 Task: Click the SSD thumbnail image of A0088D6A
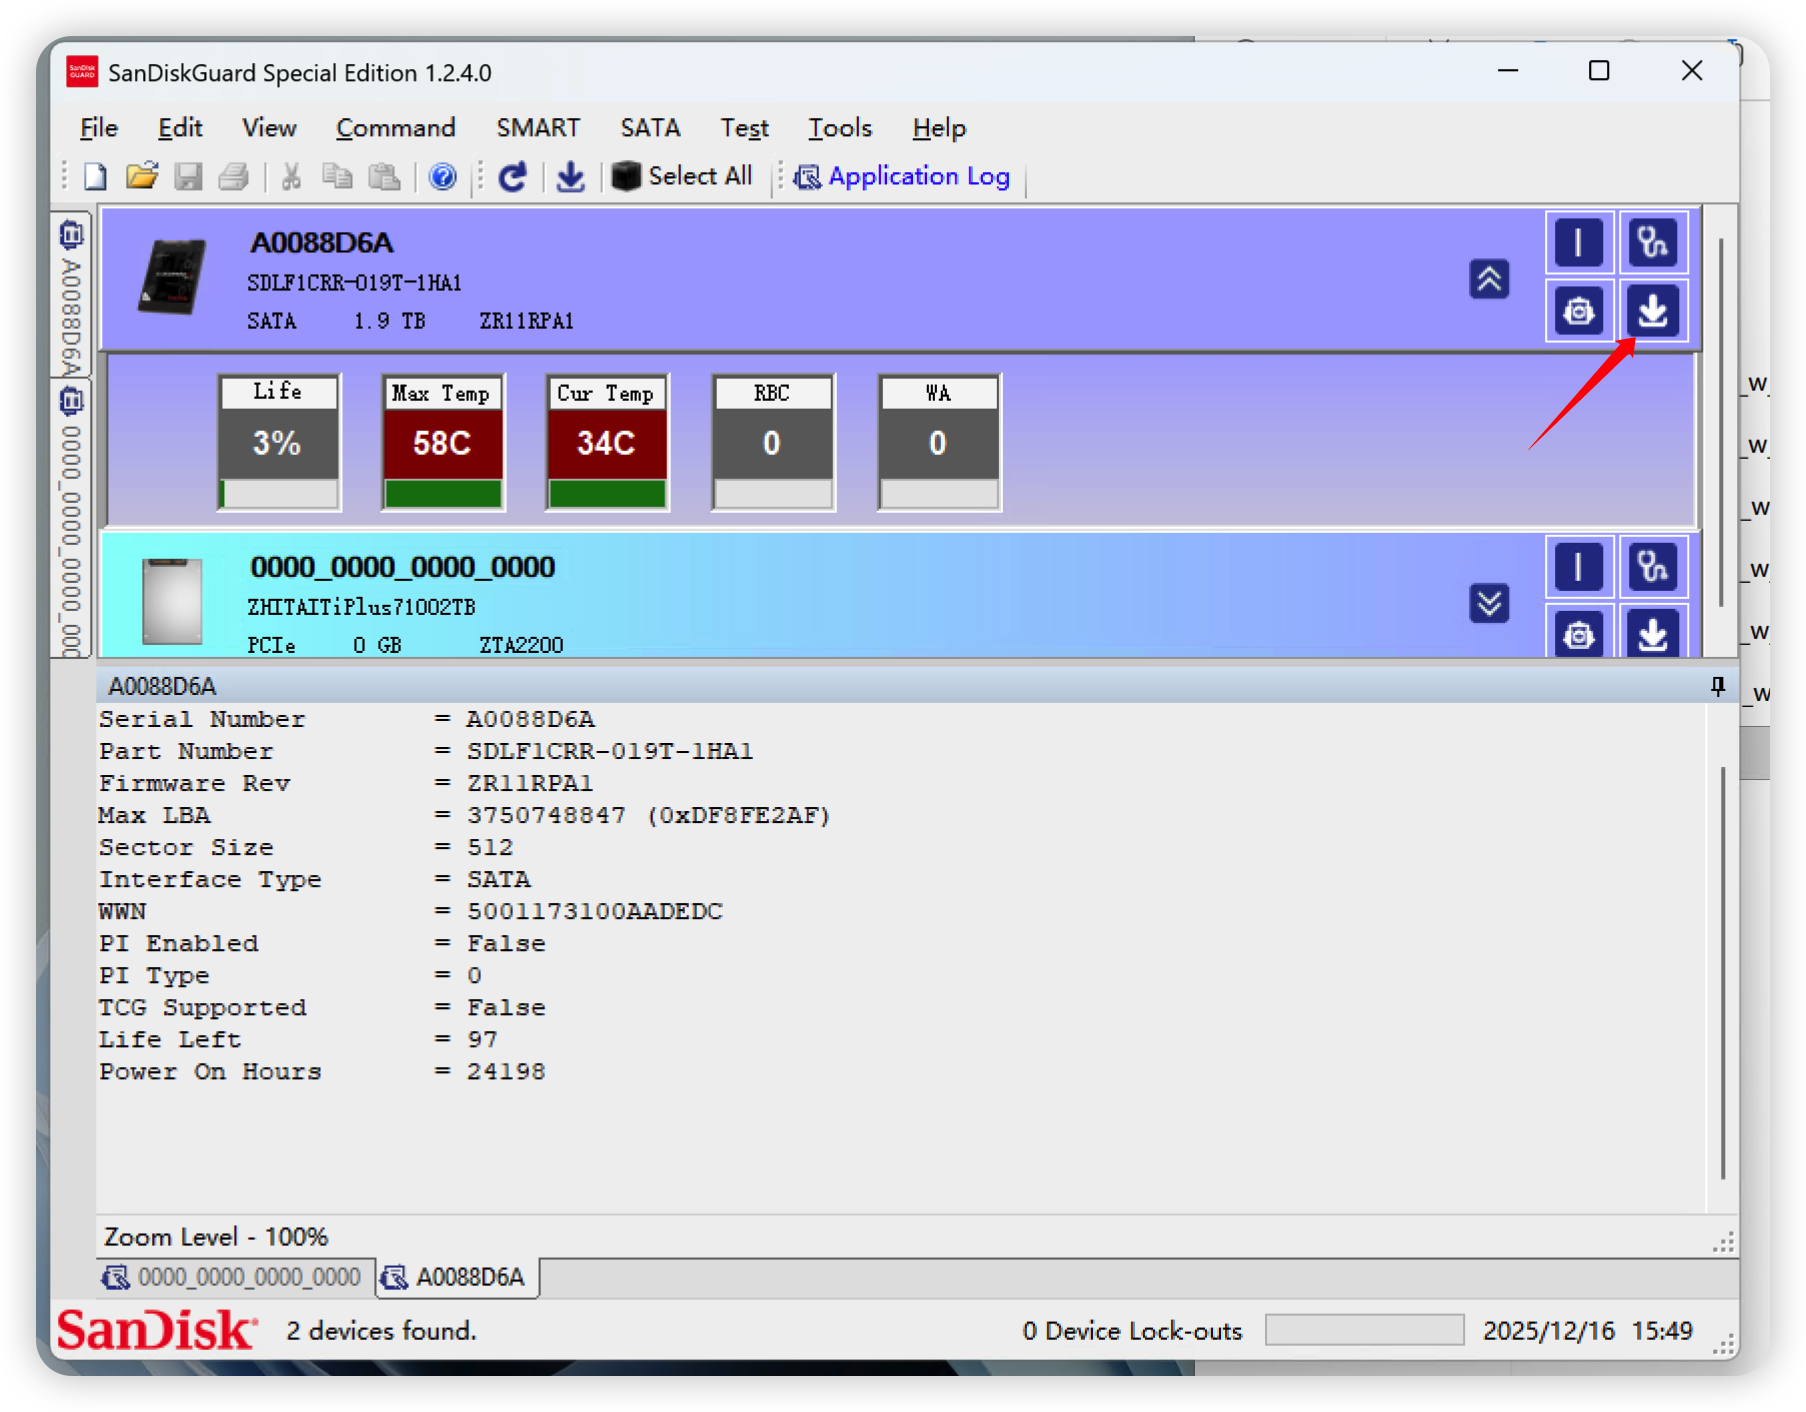click(x=172, y=277)
